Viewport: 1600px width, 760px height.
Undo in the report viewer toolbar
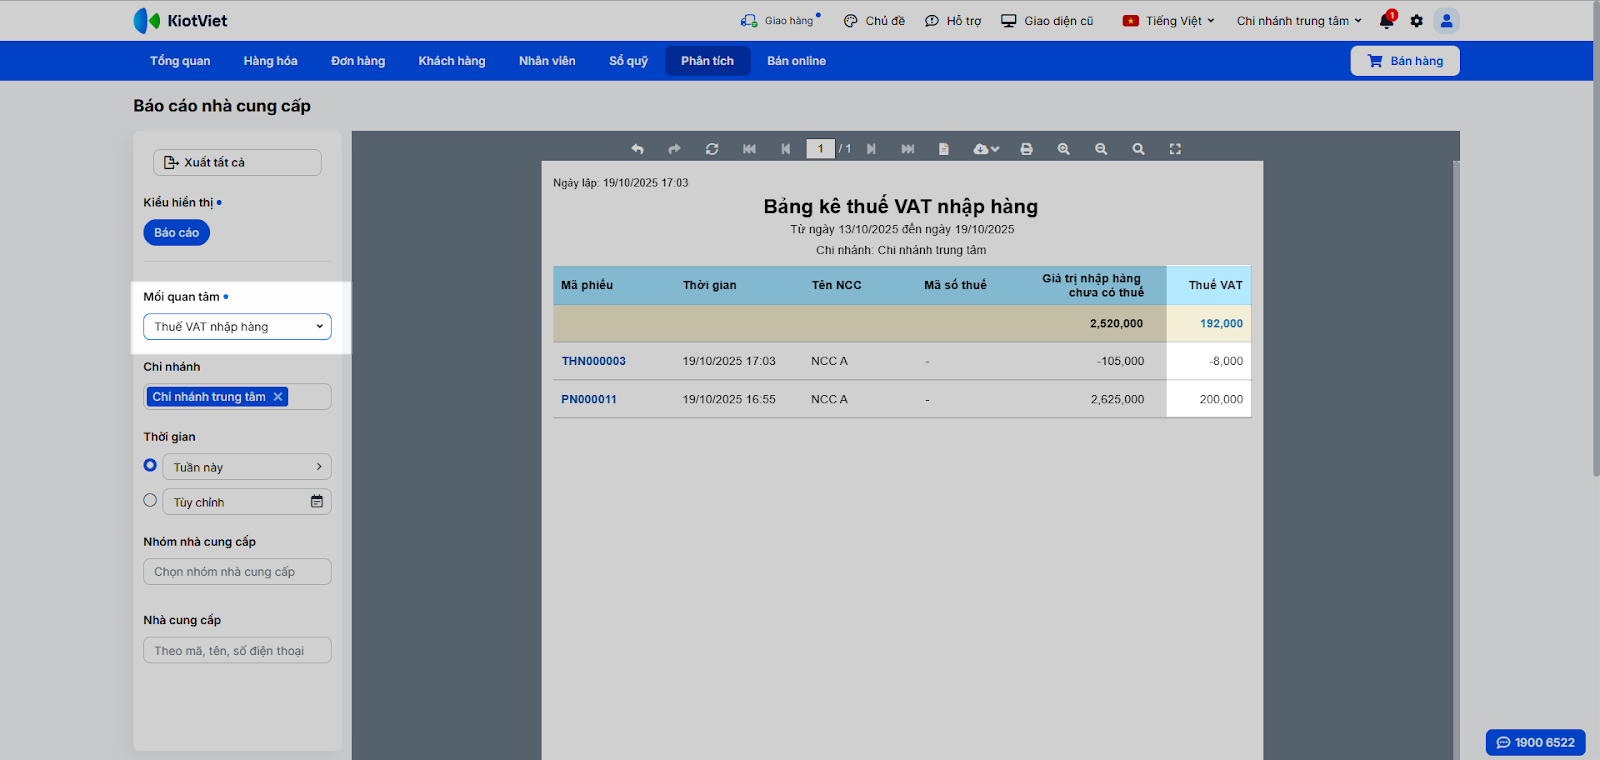click(x=637, y=149)
